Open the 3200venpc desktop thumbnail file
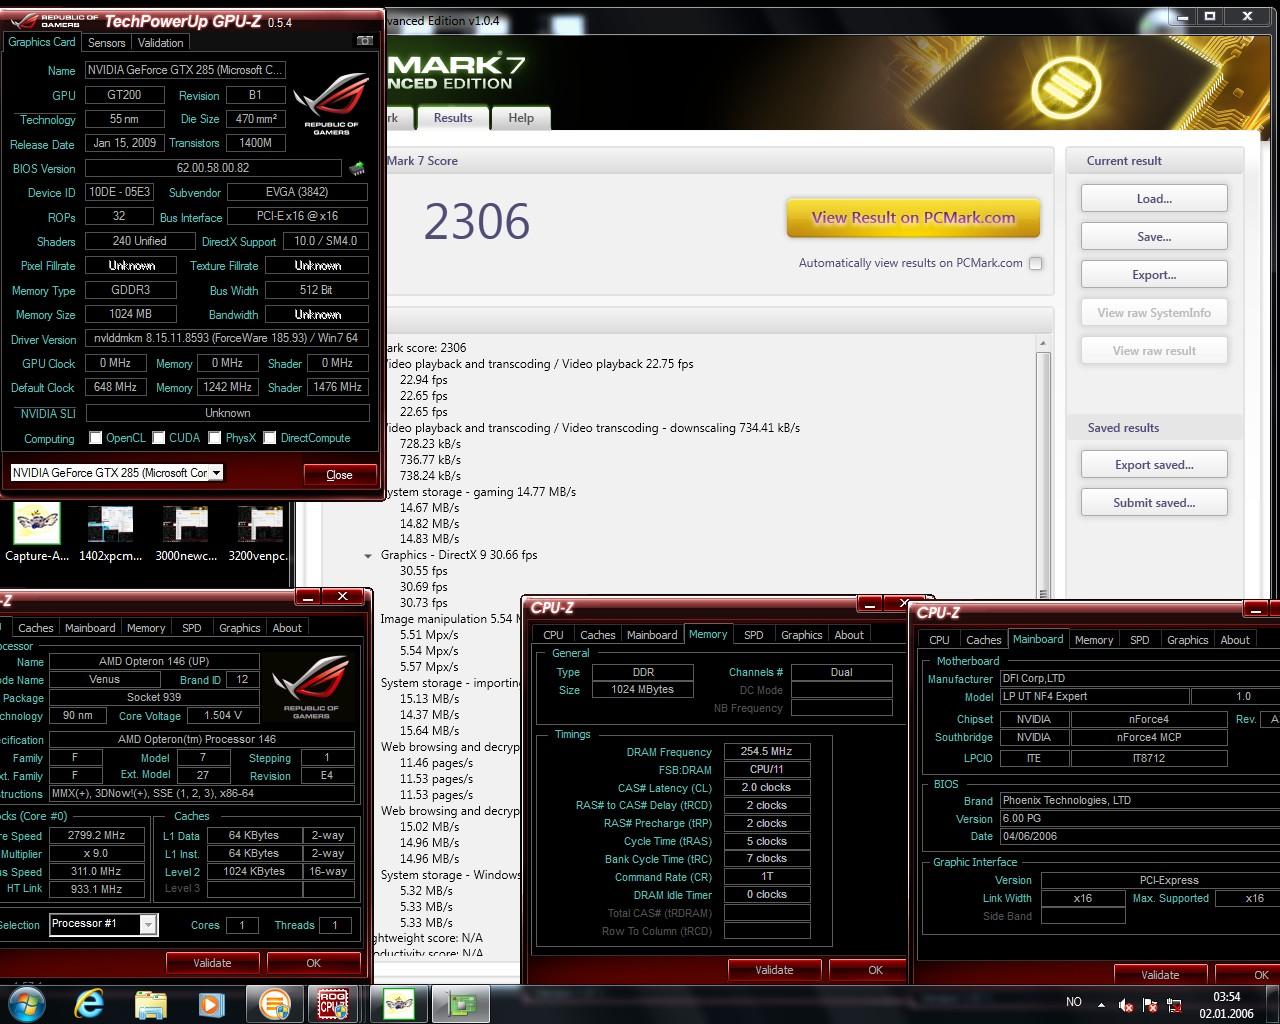 [260, 533]
